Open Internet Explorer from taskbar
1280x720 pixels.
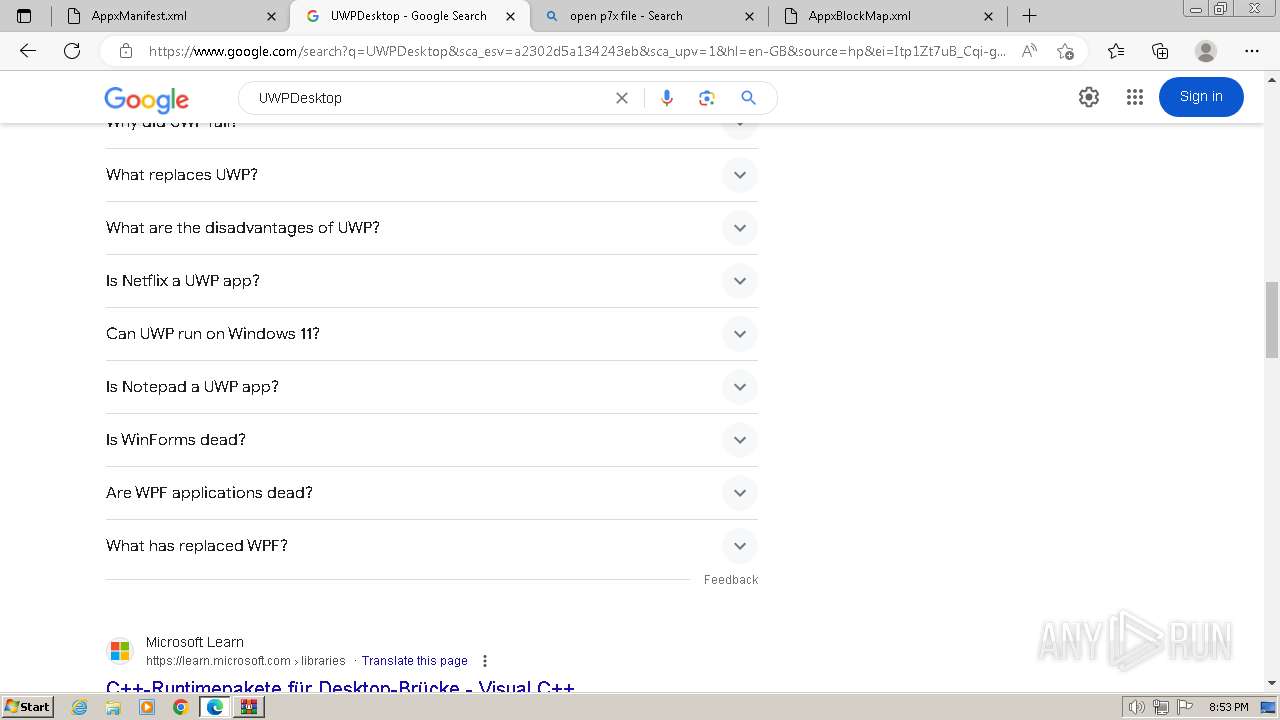click(80, 707)
